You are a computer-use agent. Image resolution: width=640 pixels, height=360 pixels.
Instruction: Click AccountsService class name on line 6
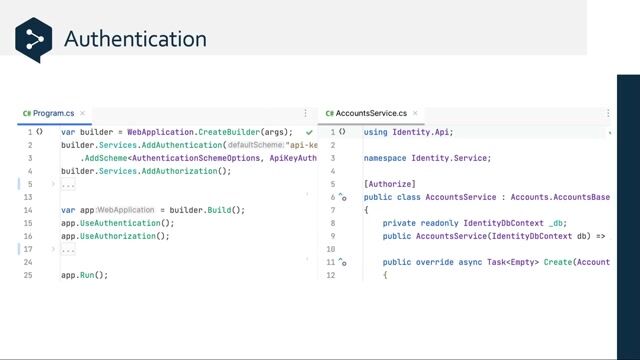click(x=461, y=197)
